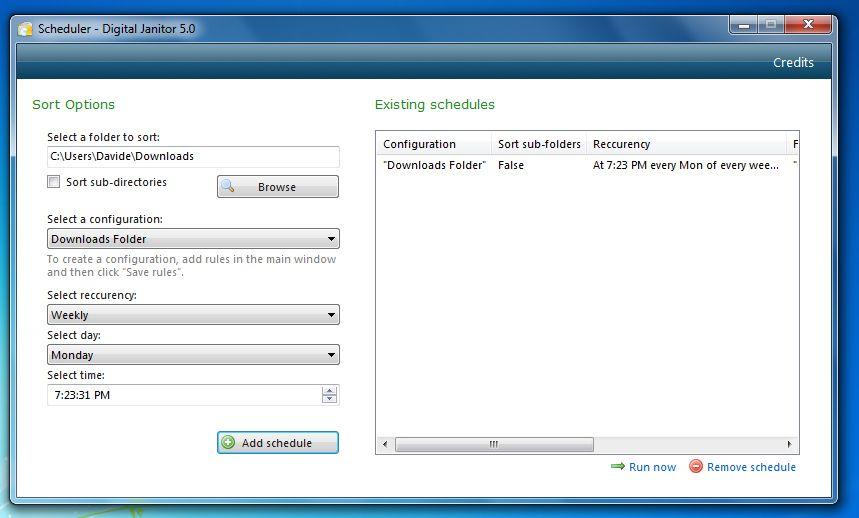Open the Select reccurency dropdown showing Weekly

click(193, 315)
